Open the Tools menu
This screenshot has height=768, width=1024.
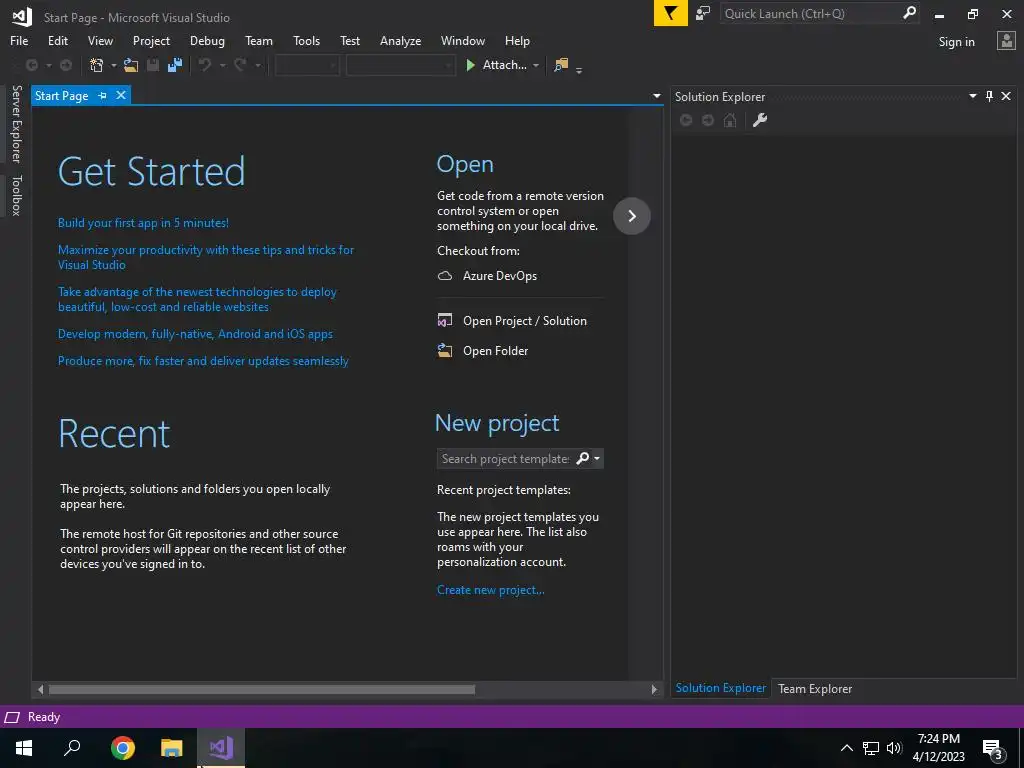(x=306, y=40)
